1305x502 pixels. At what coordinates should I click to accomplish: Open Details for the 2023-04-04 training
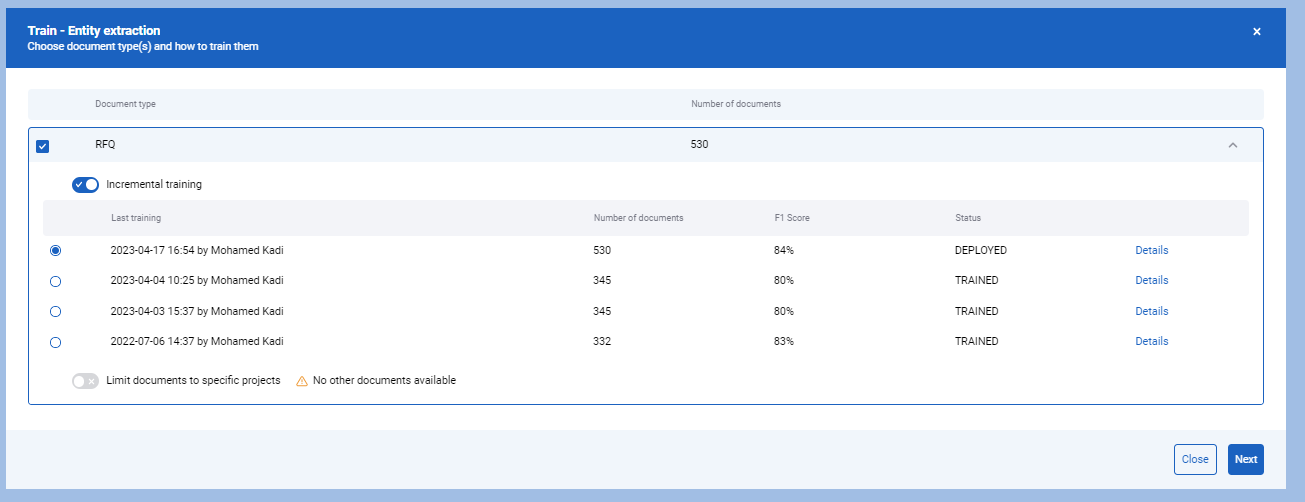click(1151, 280)
